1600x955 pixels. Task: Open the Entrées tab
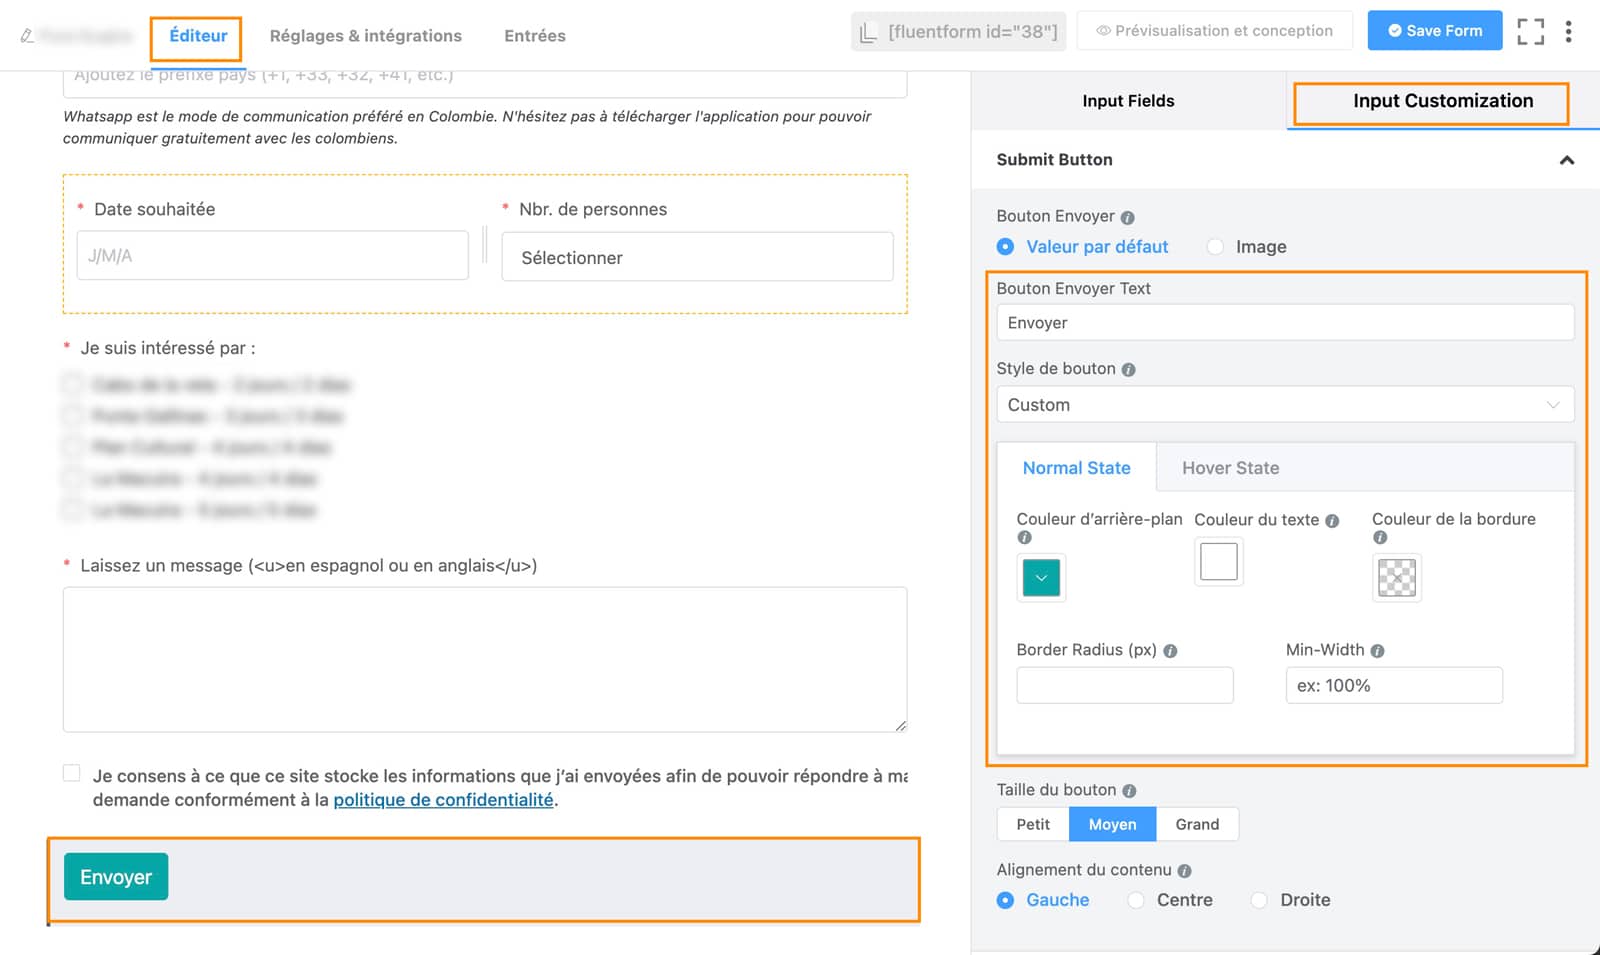coord(534,35)
